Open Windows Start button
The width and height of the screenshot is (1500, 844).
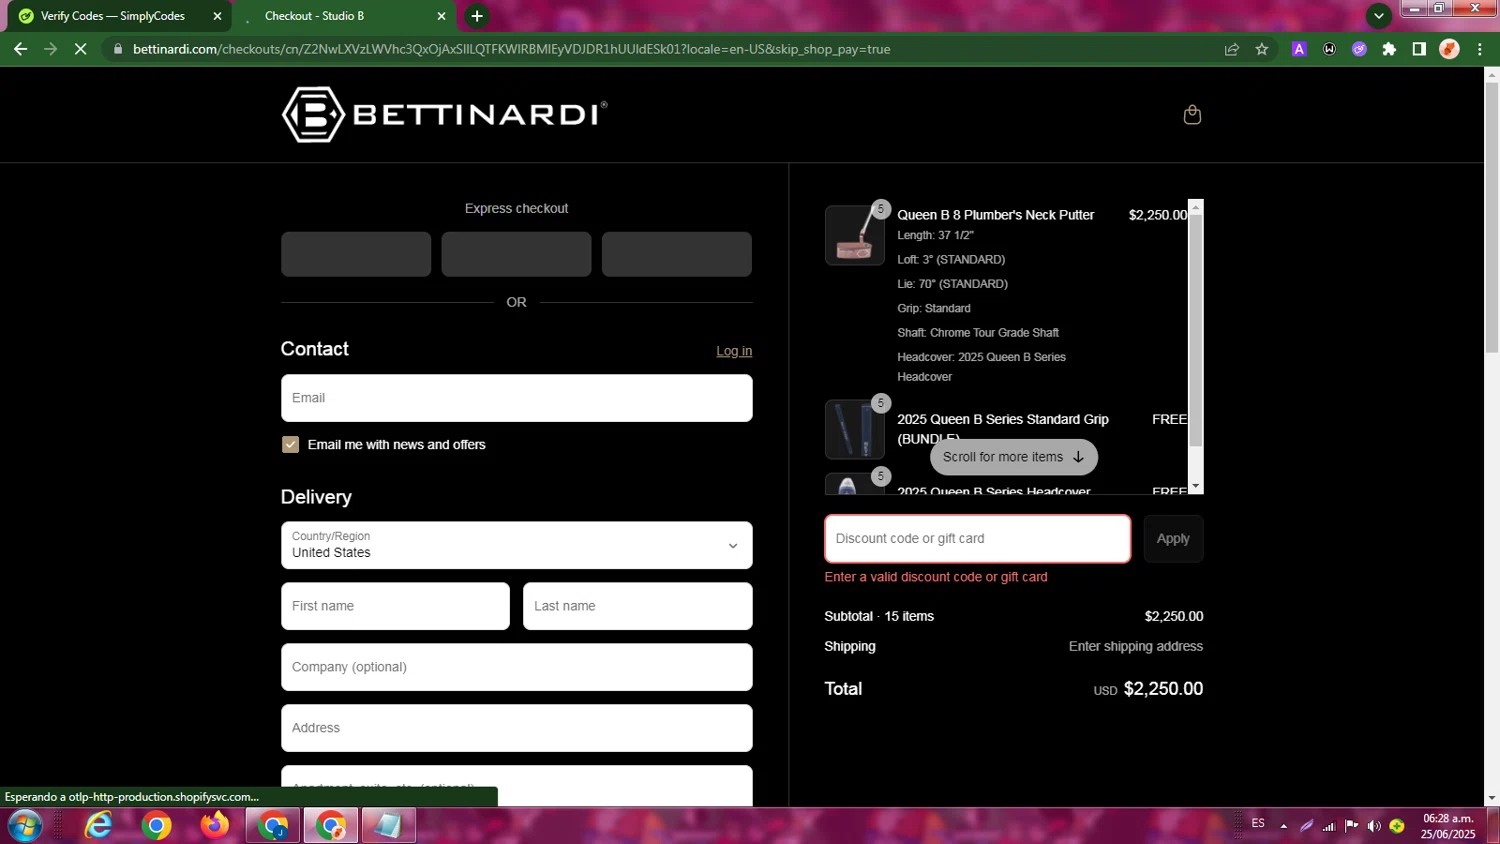(x=24, y=826)
